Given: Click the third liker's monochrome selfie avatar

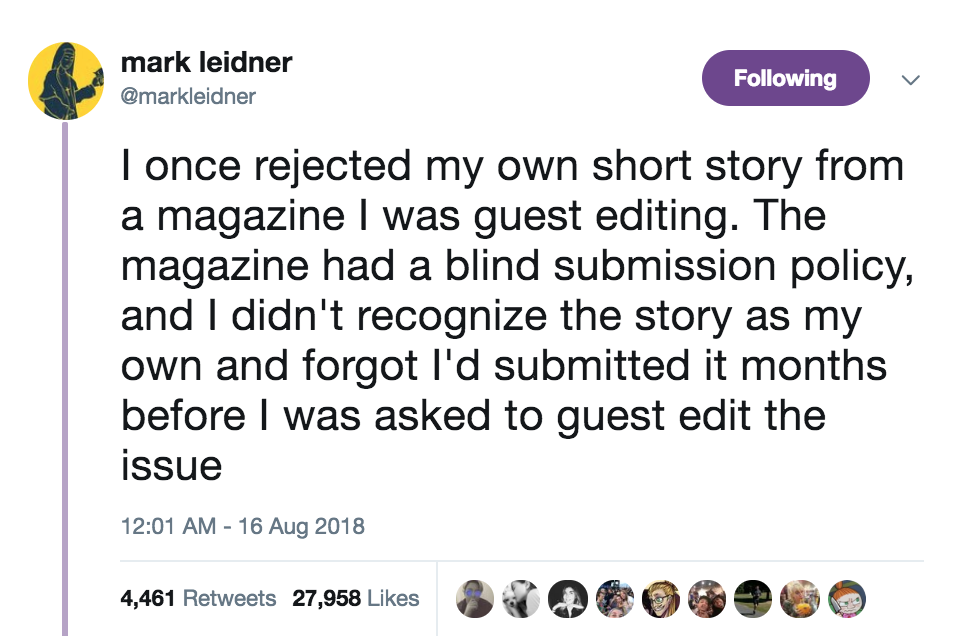Looking at the screenshot, I should [x=567, y=598].
